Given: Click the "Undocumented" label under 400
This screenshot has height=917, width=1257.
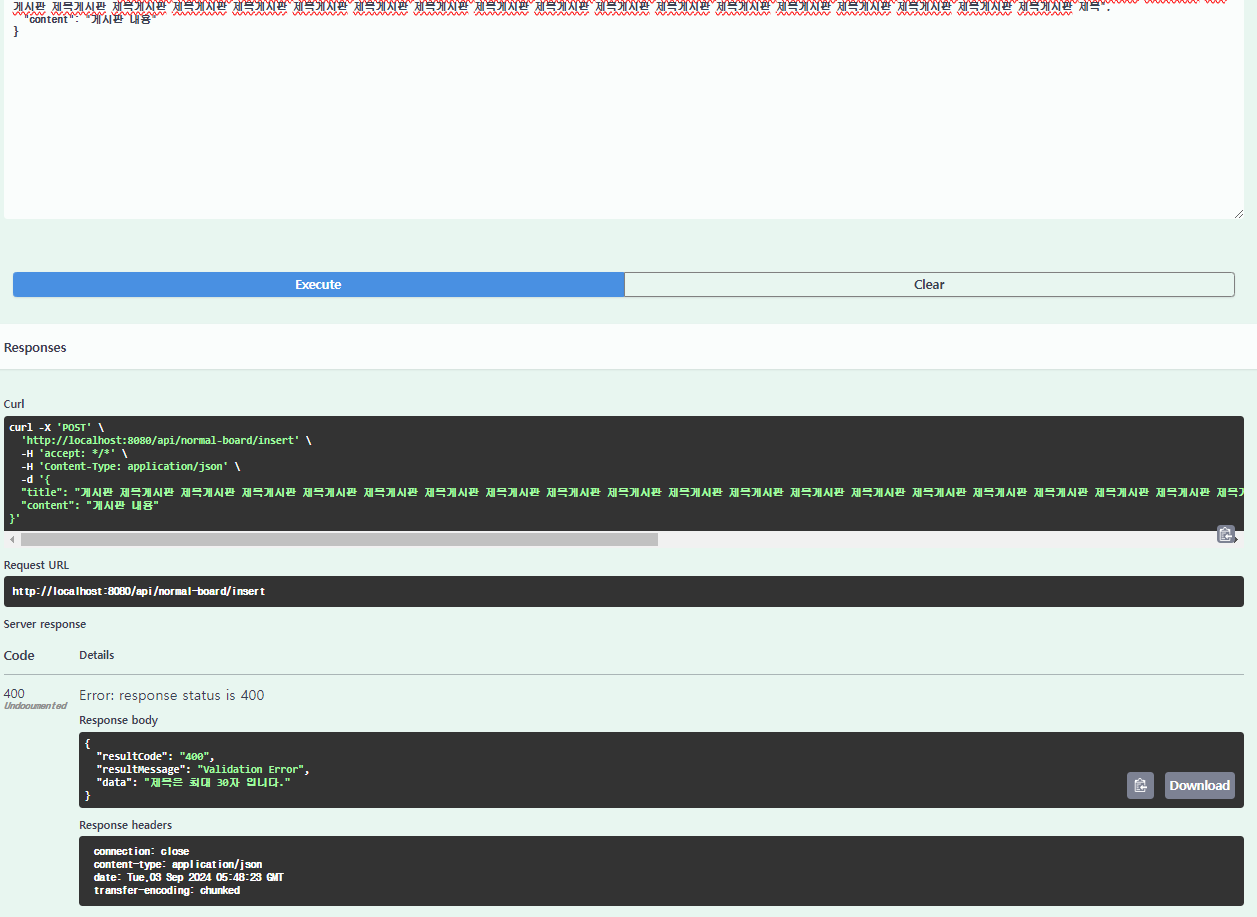Looking at the screenshot, I should click(x=35, y=706).
